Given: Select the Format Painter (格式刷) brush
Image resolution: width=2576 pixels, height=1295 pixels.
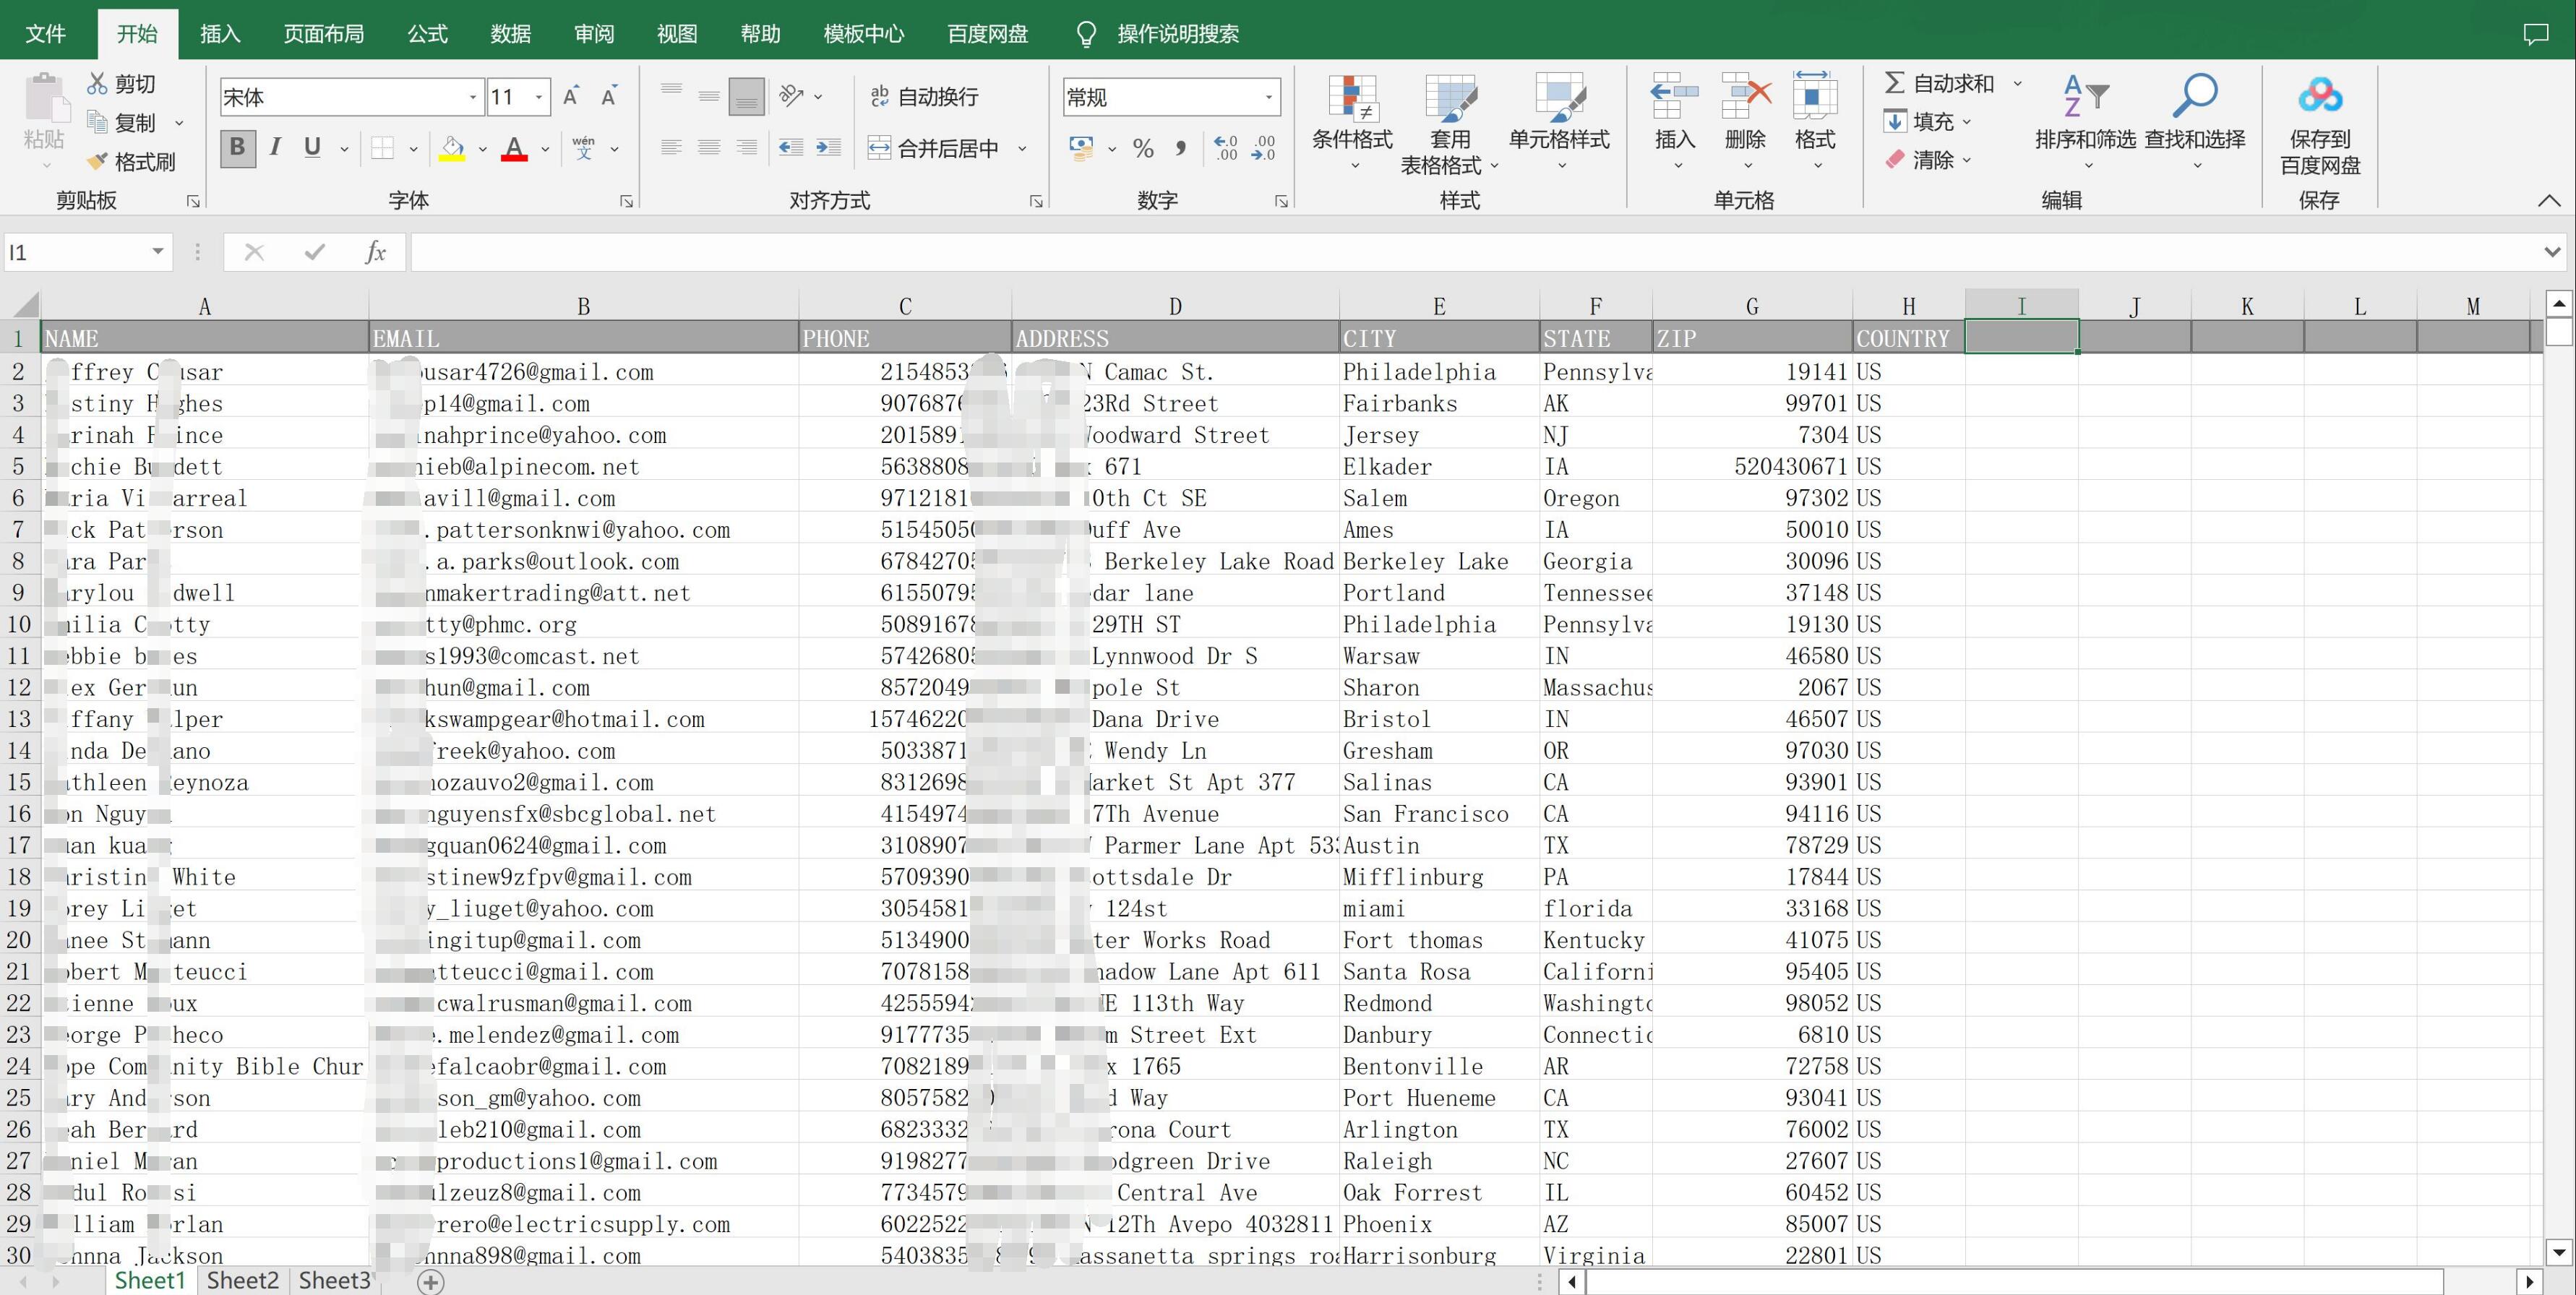Looking at the screenshot, I should coord(97,161).
